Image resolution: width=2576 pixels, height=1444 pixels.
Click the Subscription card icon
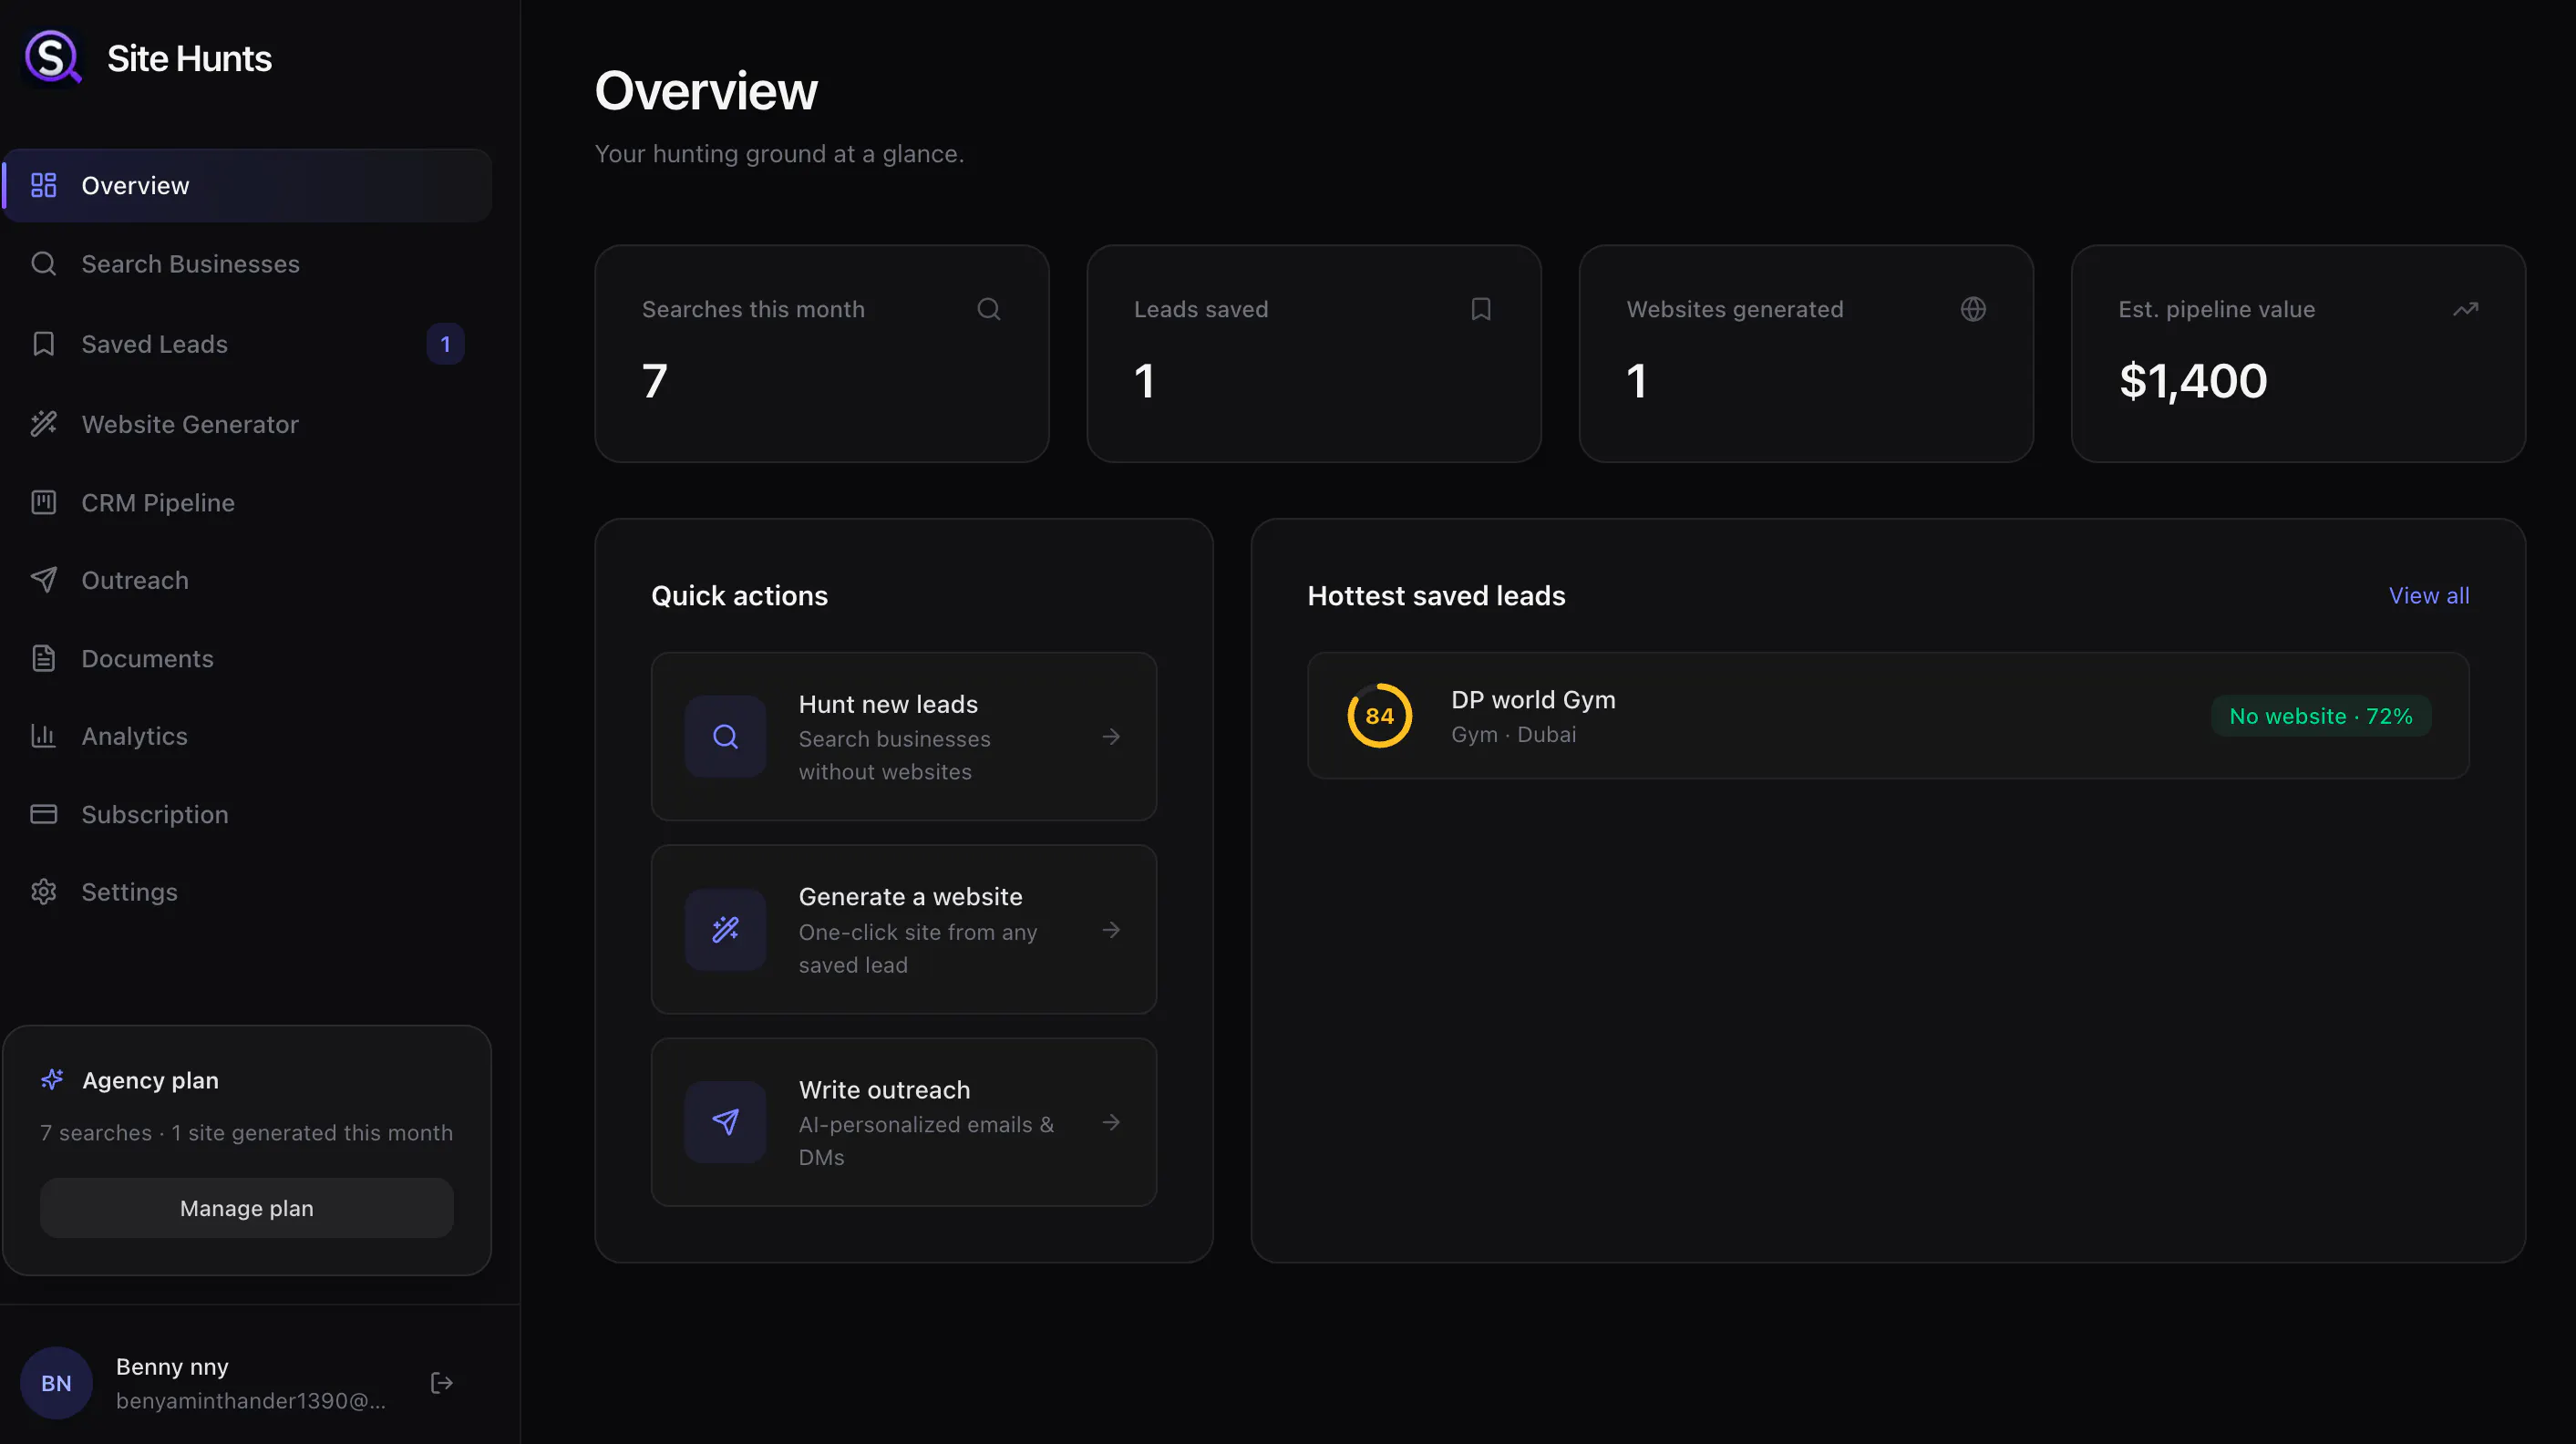(x=43, y=814)
